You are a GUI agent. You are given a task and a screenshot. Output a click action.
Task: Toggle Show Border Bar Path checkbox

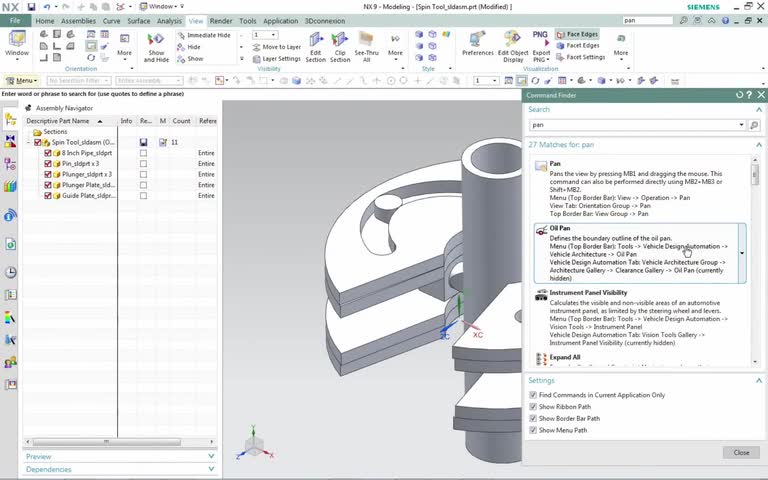(x=533, y=418)
